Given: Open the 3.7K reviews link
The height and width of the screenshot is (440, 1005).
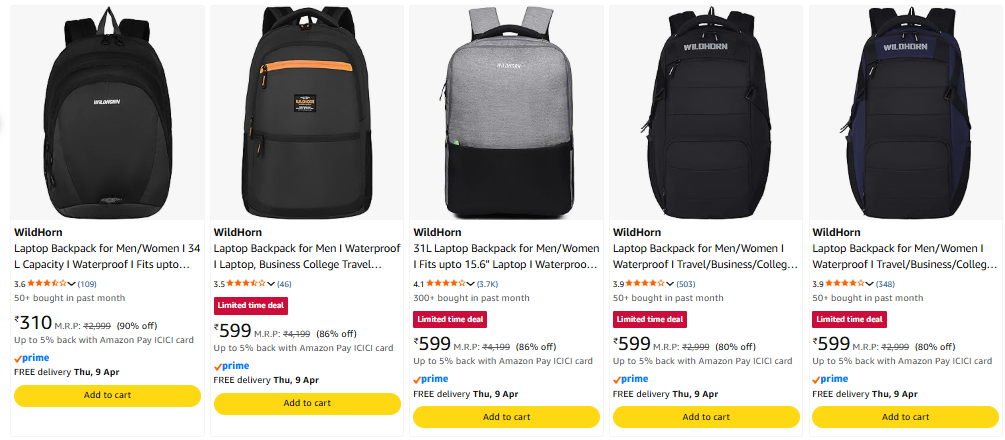Looking at the screenshot, I should coord(487,284).
